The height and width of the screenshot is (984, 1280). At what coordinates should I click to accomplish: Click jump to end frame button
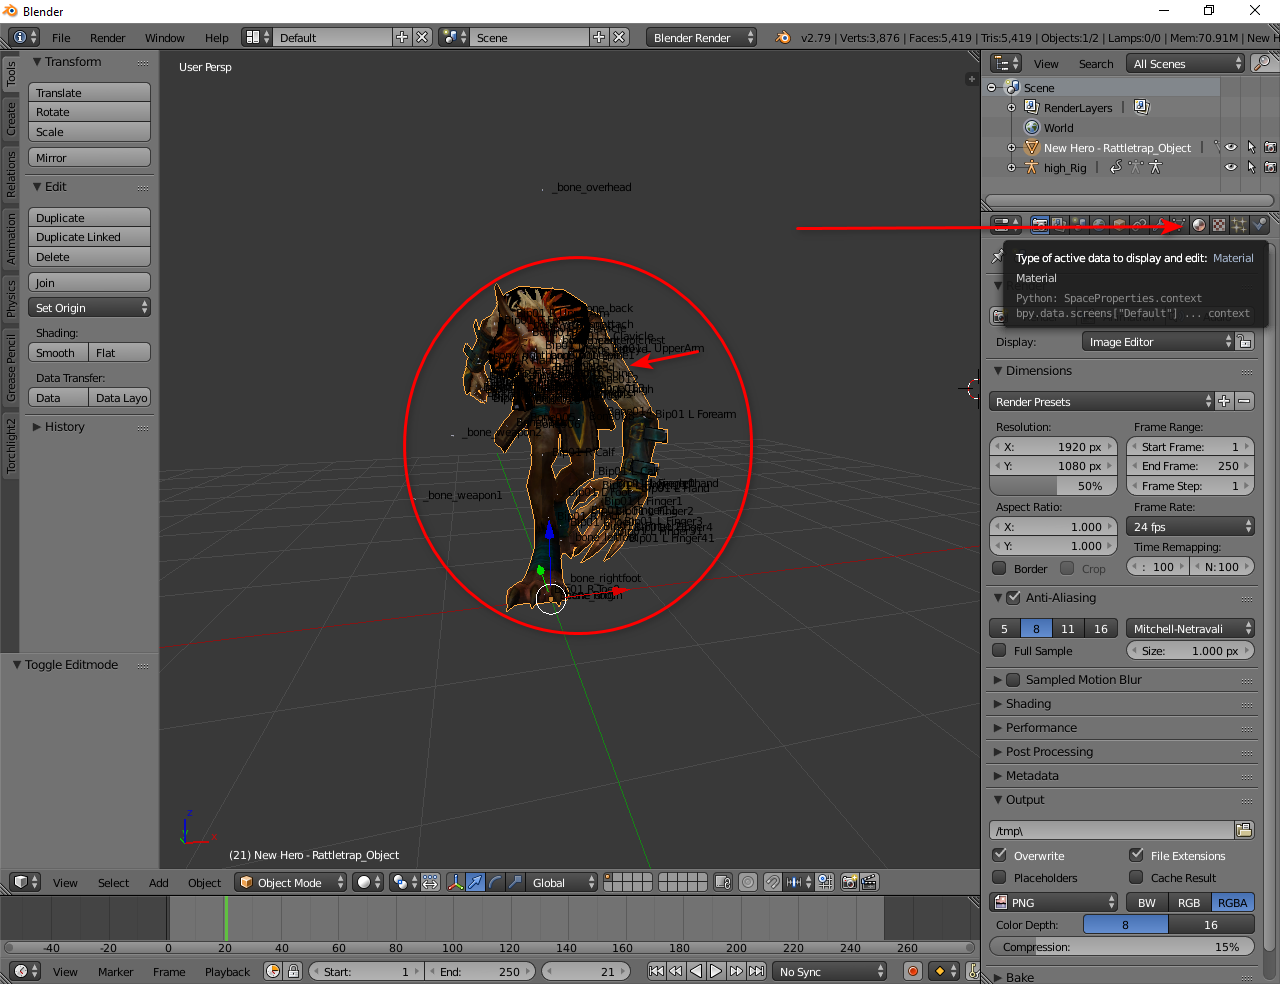[757, 971]
